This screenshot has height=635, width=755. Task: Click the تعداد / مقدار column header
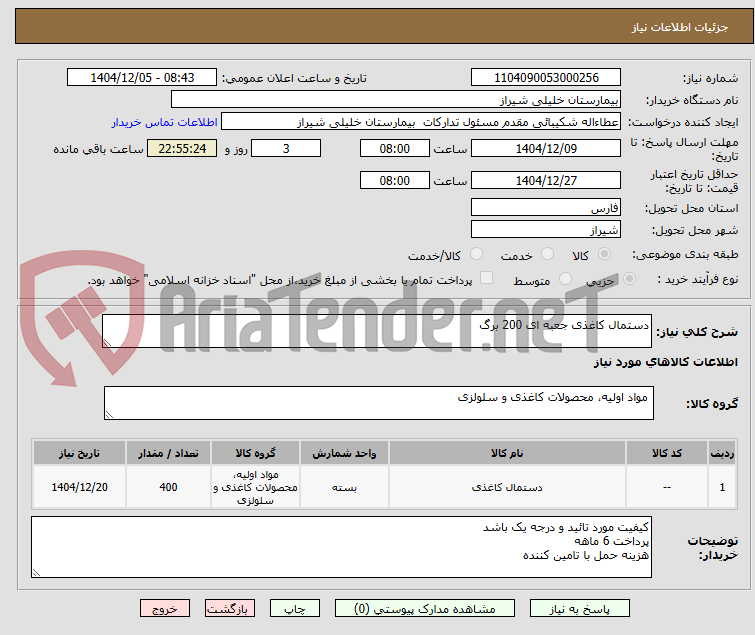[x=168, y=453]
